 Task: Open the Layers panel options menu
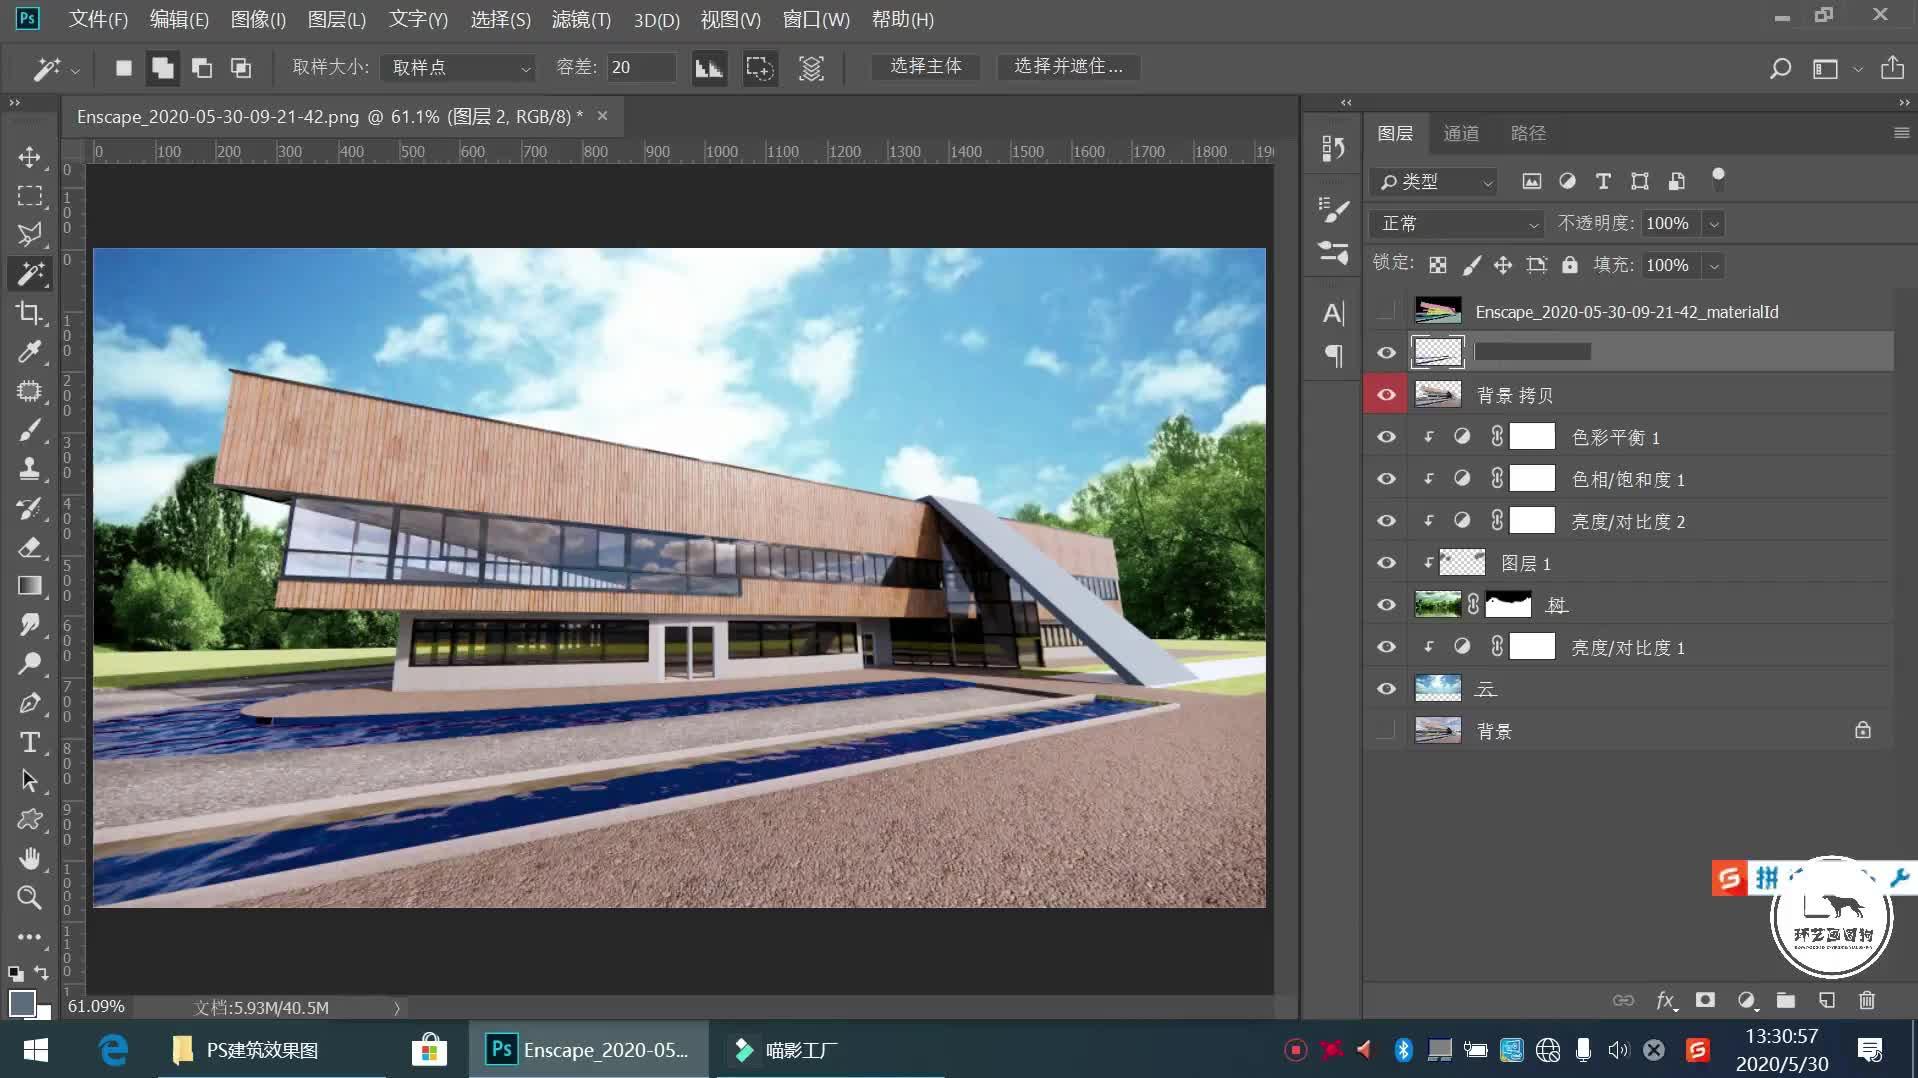click(1901, 133)
